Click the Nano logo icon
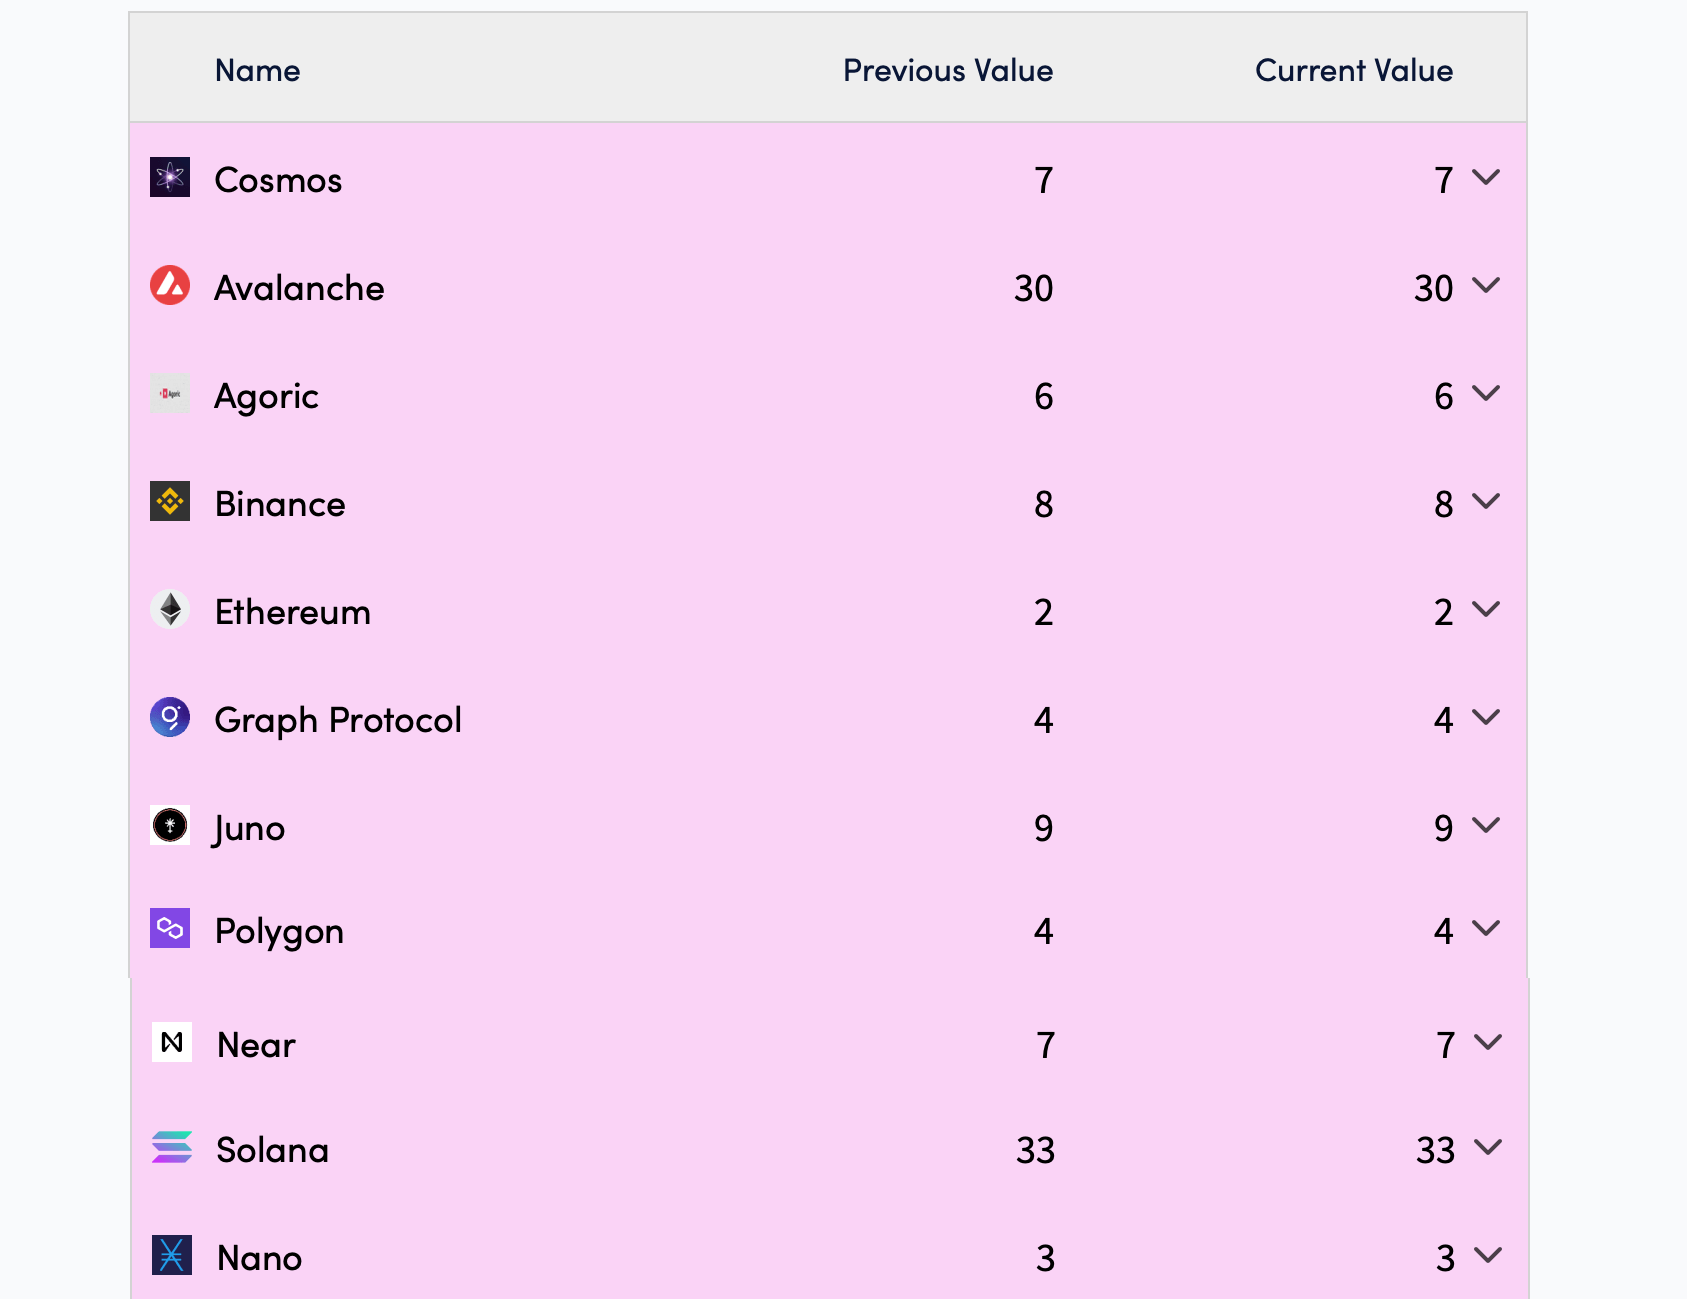 pyautogui.click(x=172, y=1256)
